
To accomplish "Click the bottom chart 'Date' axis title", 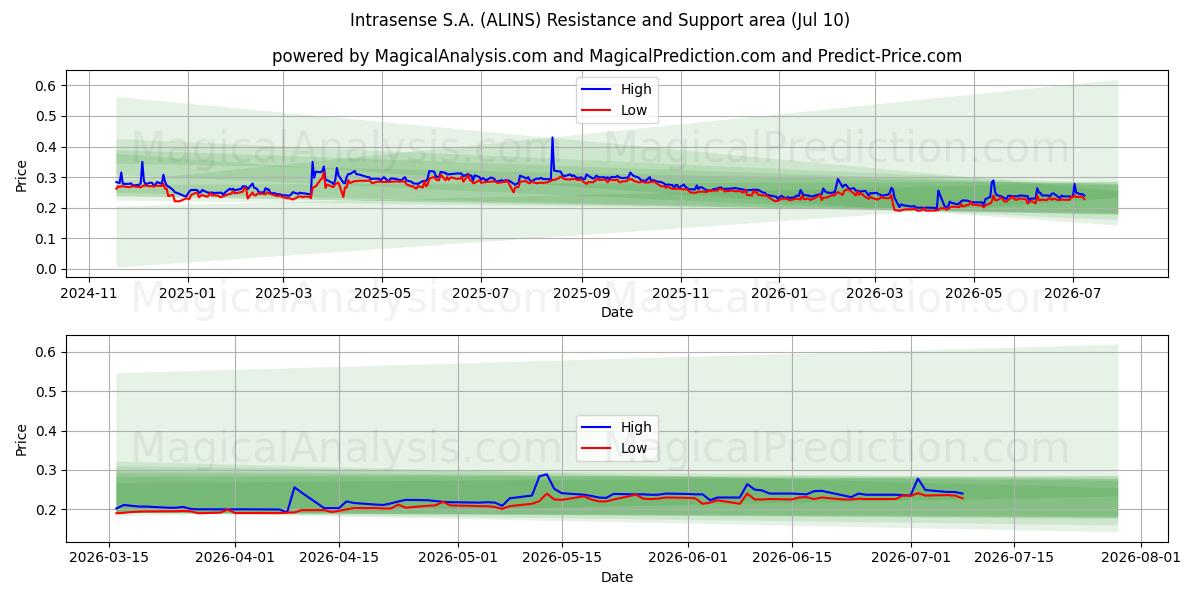I will [x=617, y=577].
